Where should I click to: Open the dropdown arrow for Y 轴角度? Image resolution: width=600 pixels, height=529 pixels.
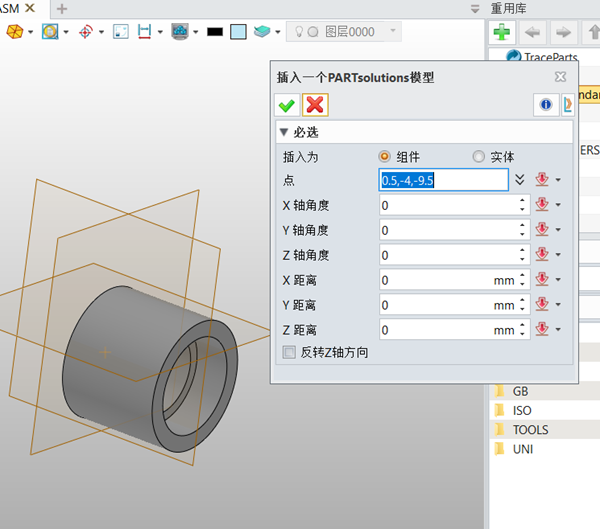[x=558, y=230]
